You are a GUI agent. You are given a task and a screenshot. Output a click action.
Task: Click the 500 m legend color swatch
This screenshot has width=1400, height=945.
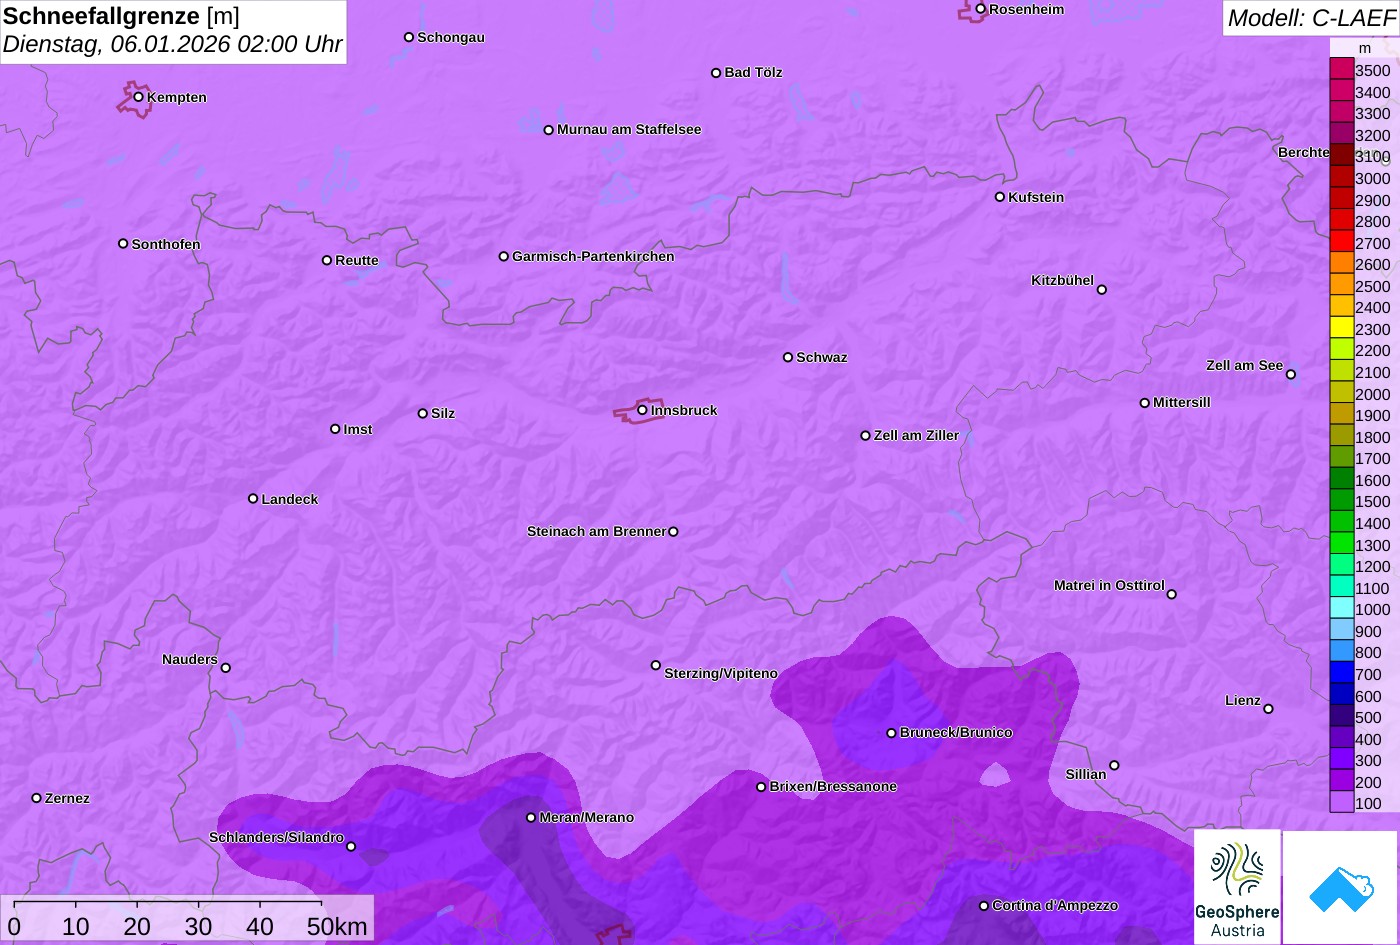click(1341, 716)
